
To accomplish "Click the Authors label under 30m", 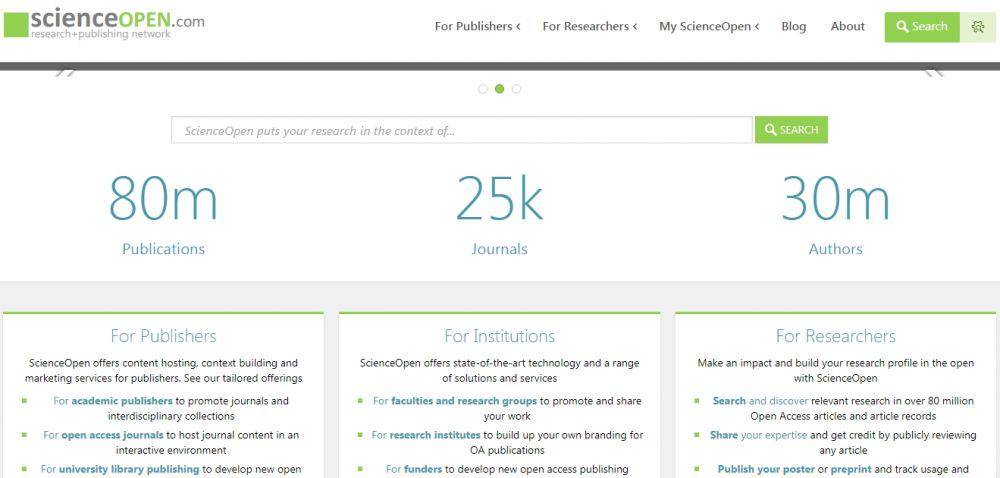I will click(x=835, y=249).
